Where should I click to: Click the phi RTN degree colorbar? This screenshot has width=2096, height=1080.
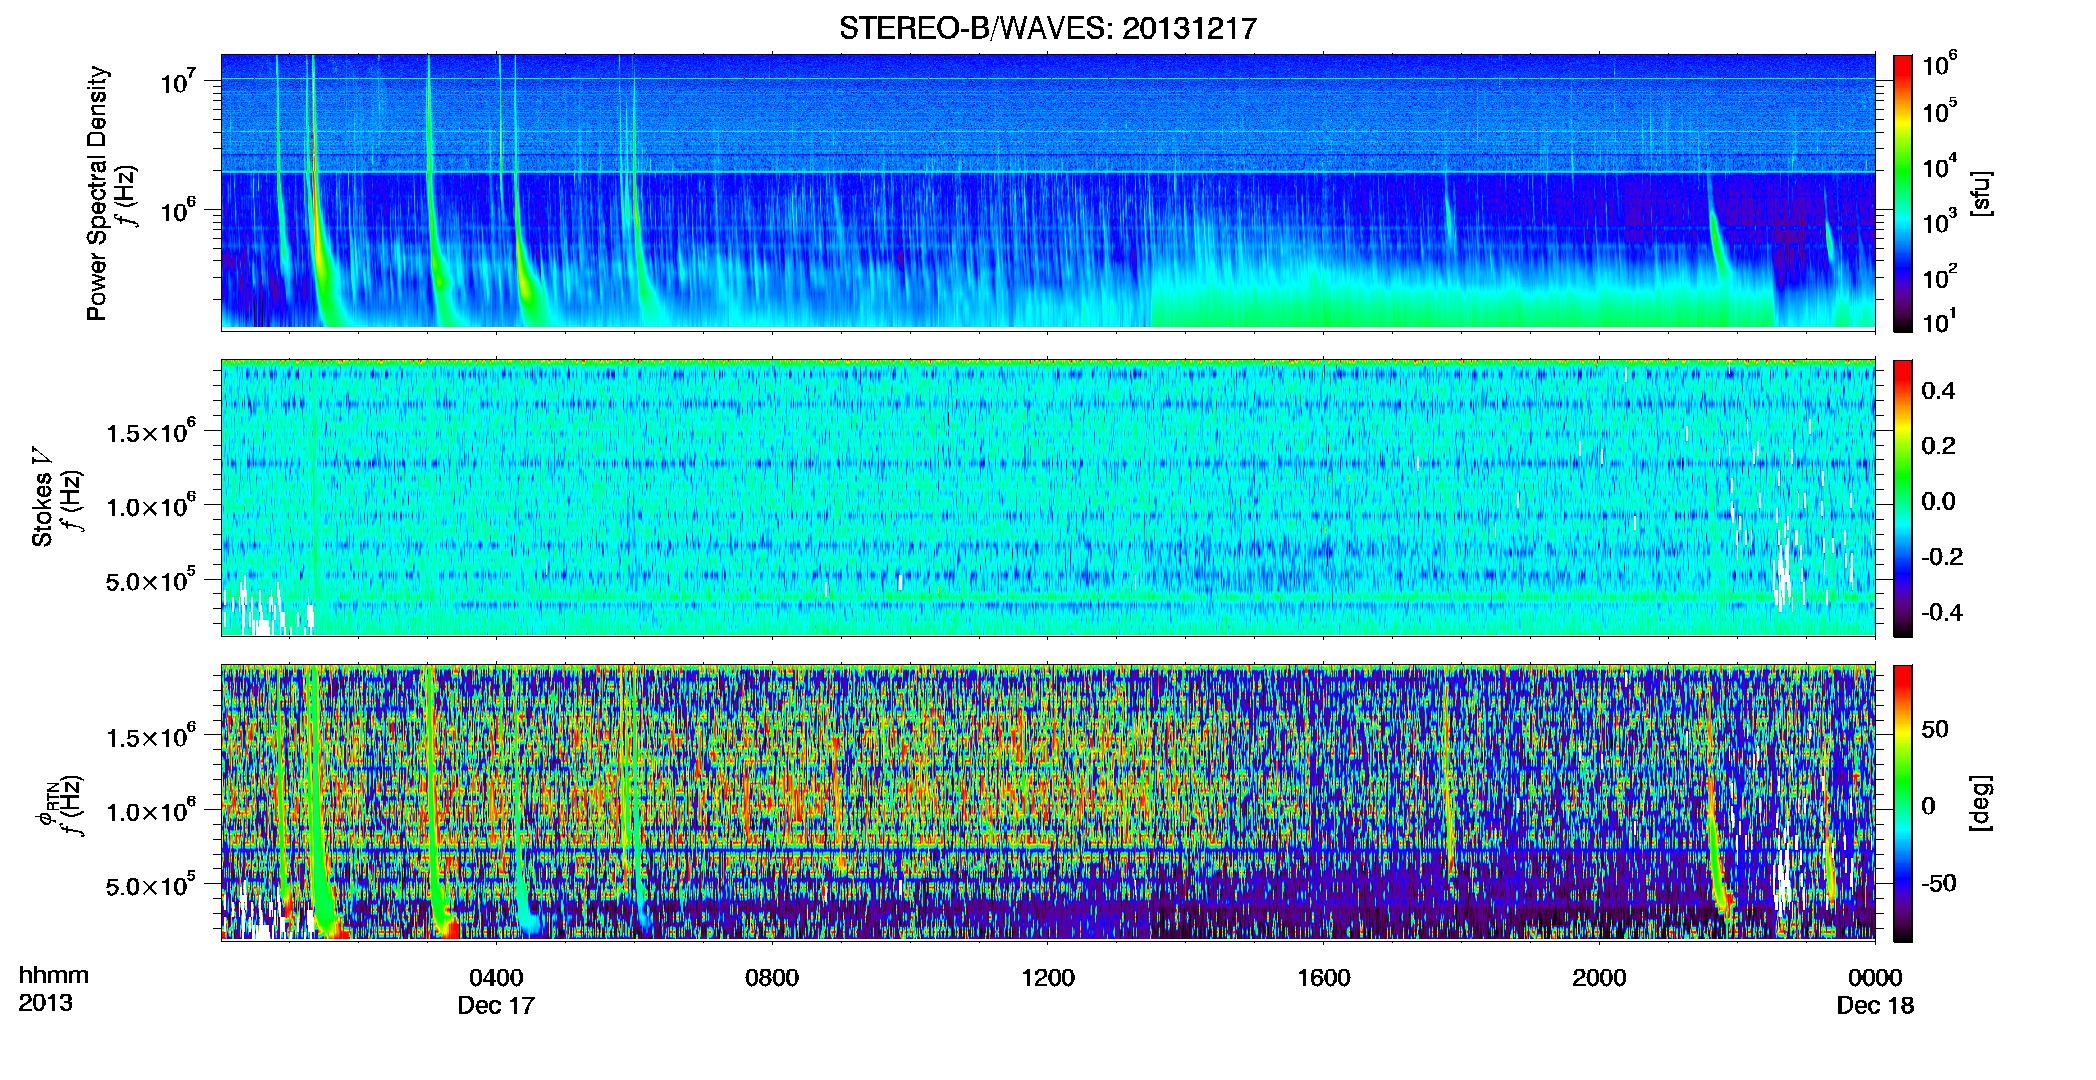[x=1903, y=803]
